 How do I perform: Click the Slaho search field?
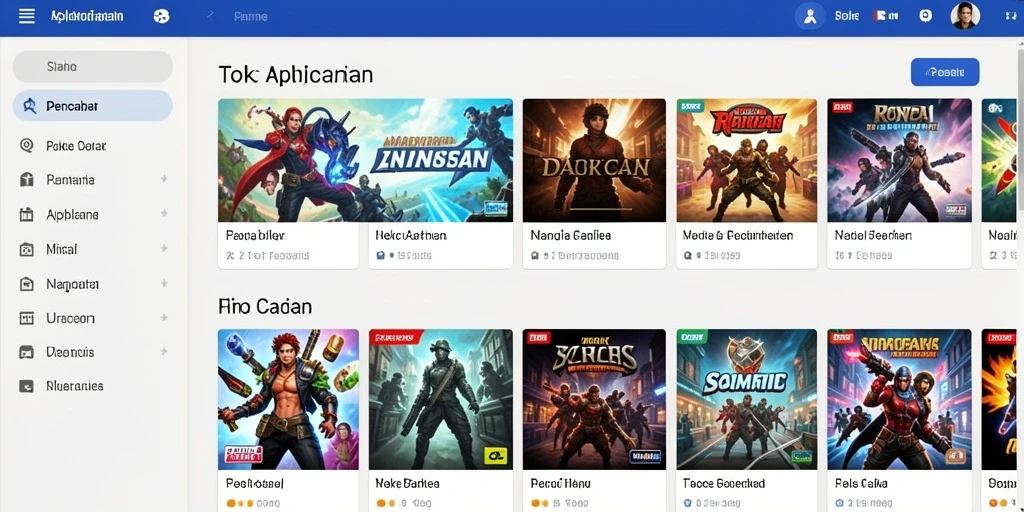click(x=93, y=67)
